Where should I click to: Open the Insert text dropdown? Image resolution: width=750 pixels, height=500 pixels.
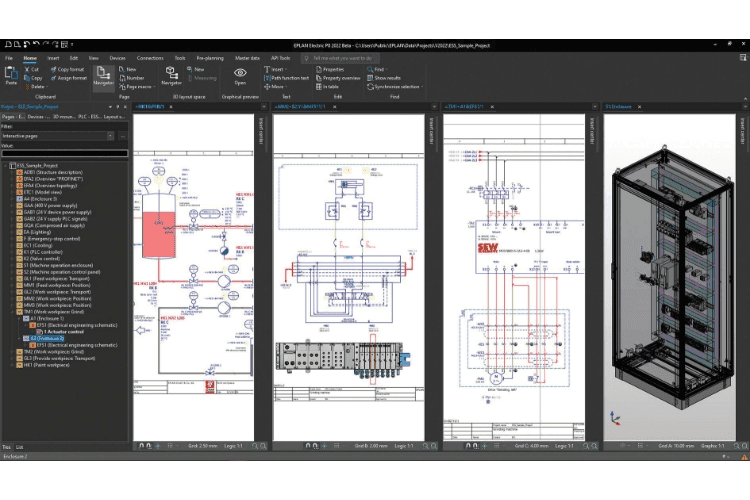(x=276, y=69)
